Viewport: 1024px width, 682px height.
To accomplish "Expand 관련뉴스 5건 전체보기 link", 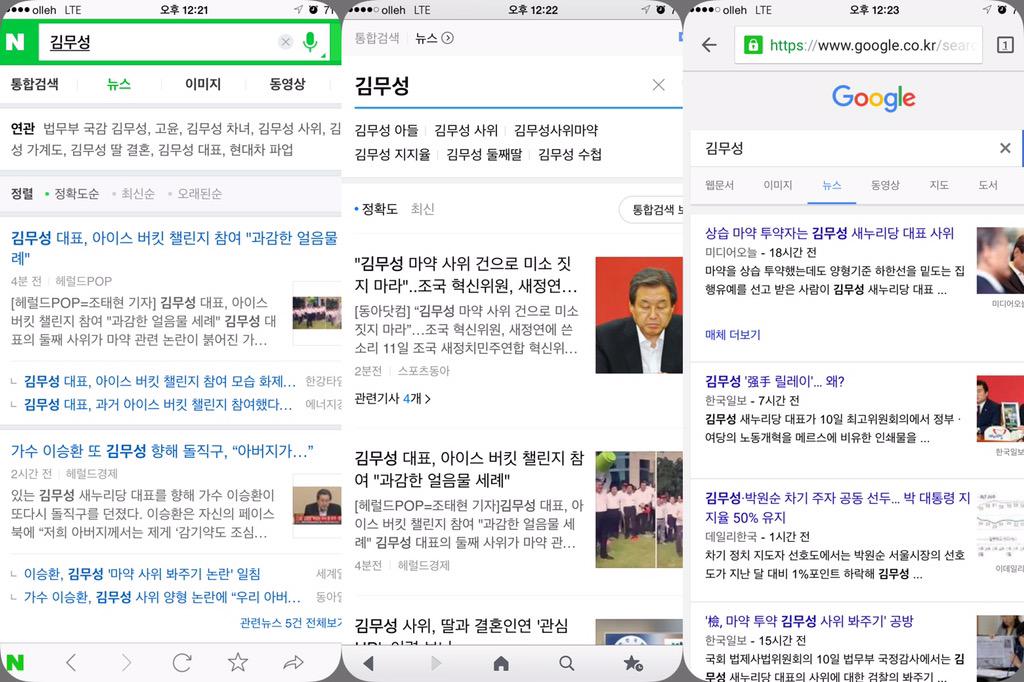I will (x=290, y=623).
